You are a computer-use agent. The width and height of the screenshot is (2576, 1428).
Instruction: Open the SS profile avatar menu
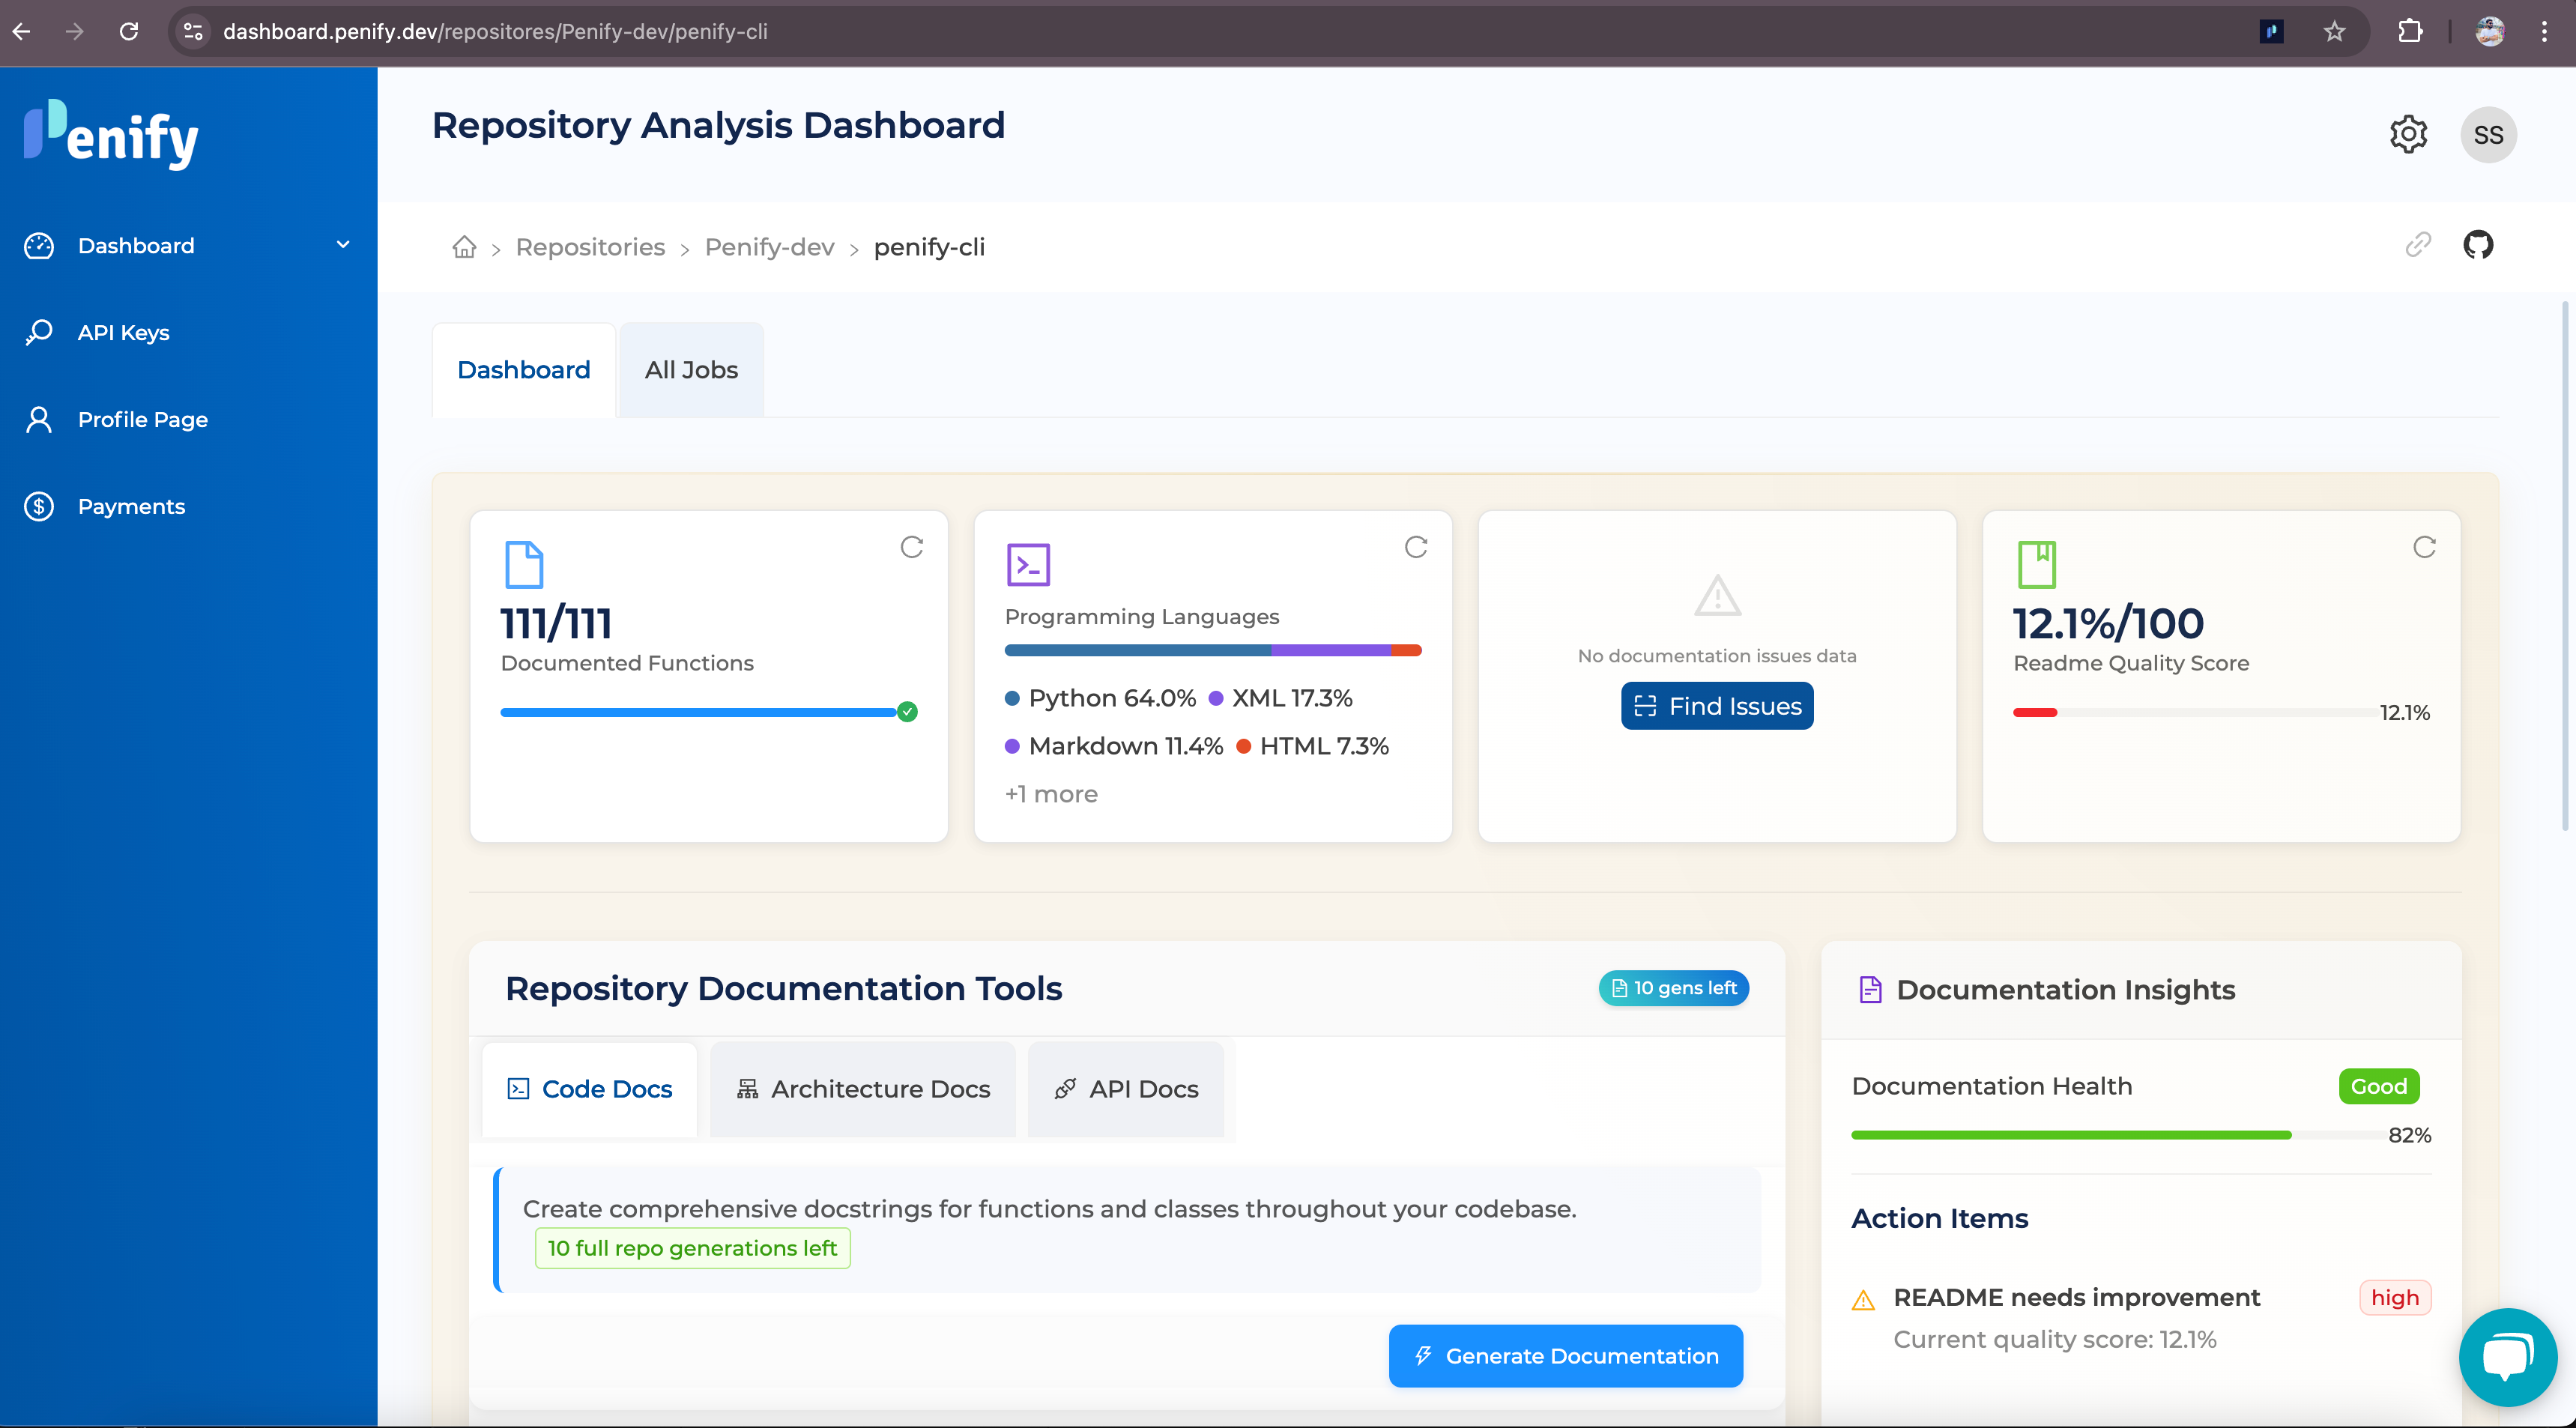coord(2489,134)
